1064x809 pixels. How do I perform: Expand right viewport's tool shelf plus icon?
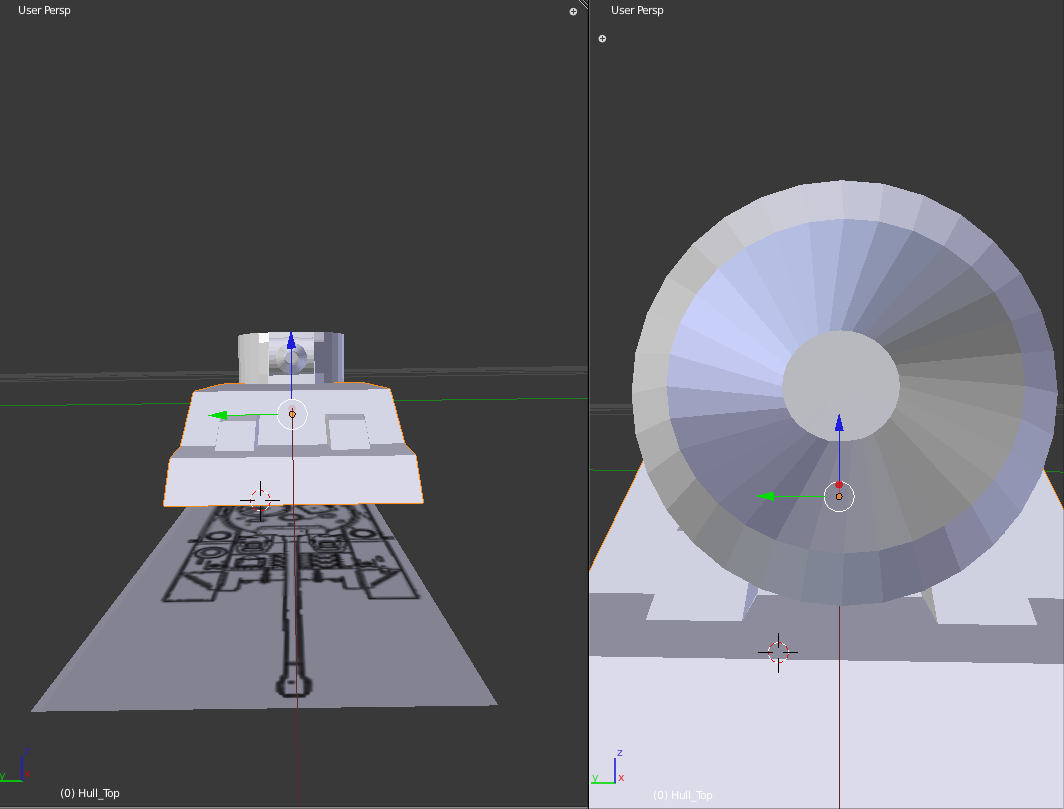pos(602,39)
